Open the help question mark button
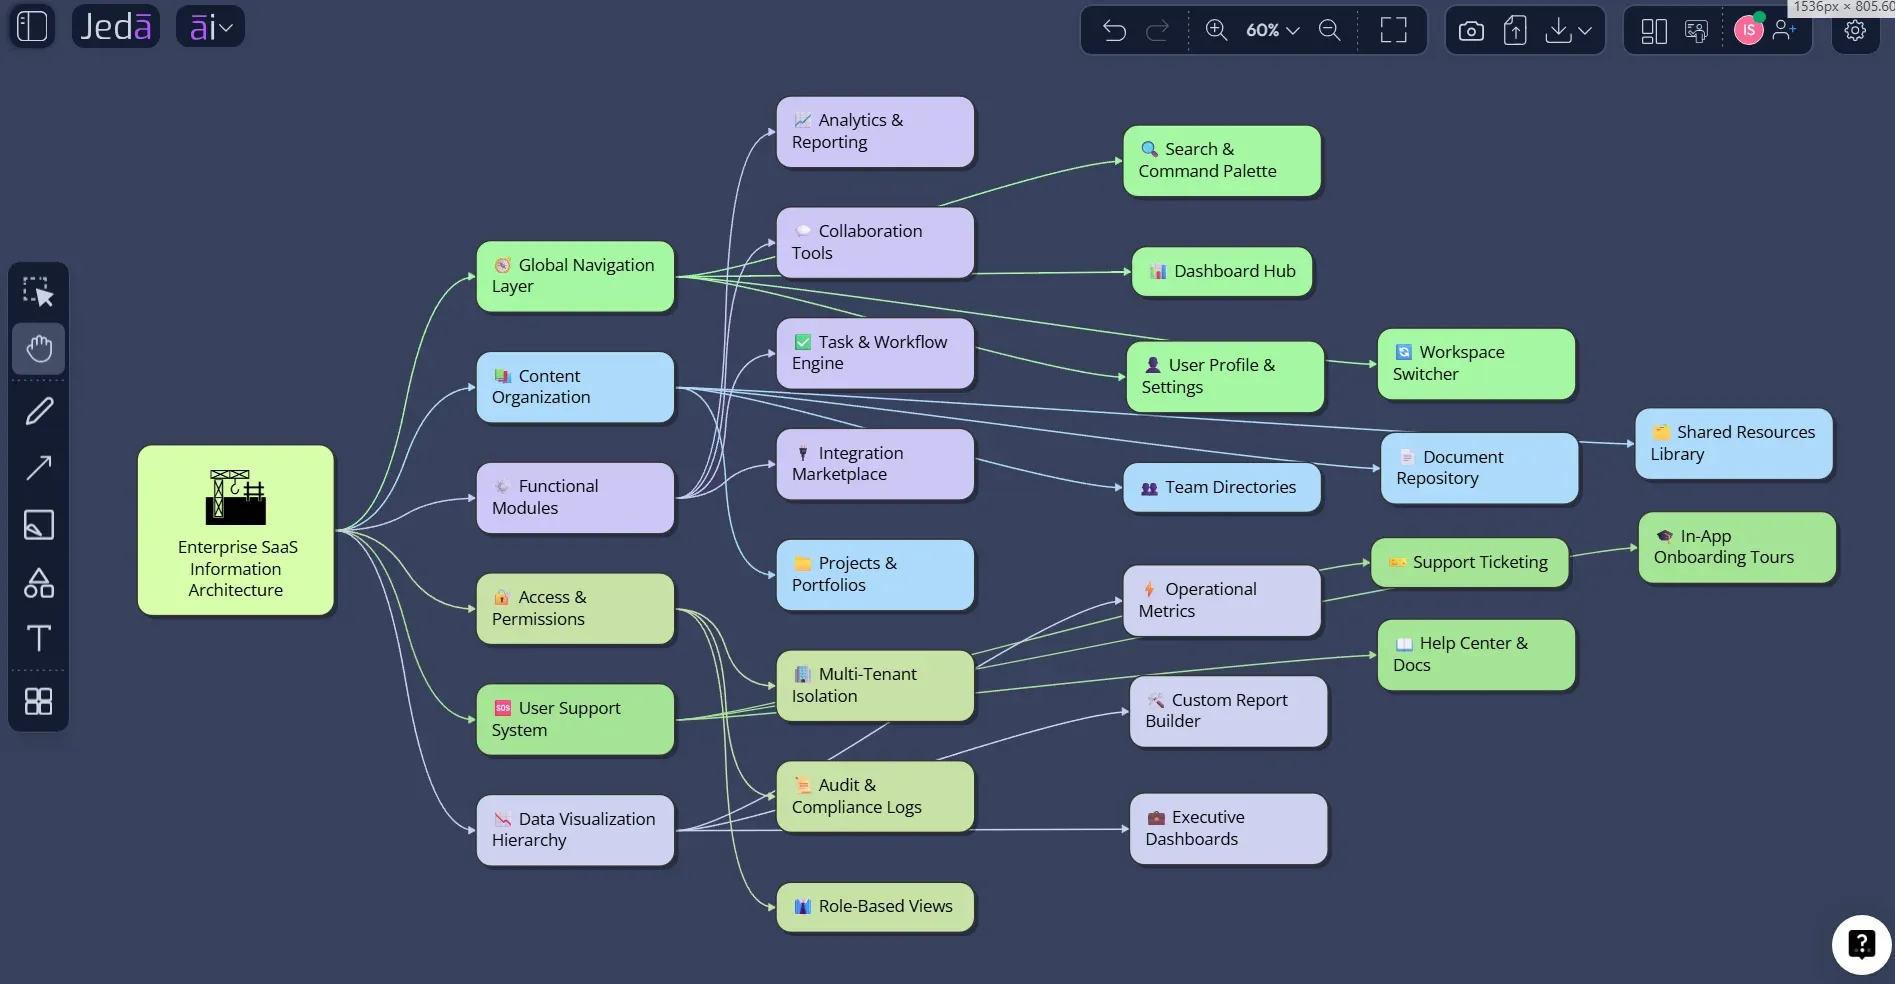This screenshot has width=1895, height=984. pos(1861,944)
